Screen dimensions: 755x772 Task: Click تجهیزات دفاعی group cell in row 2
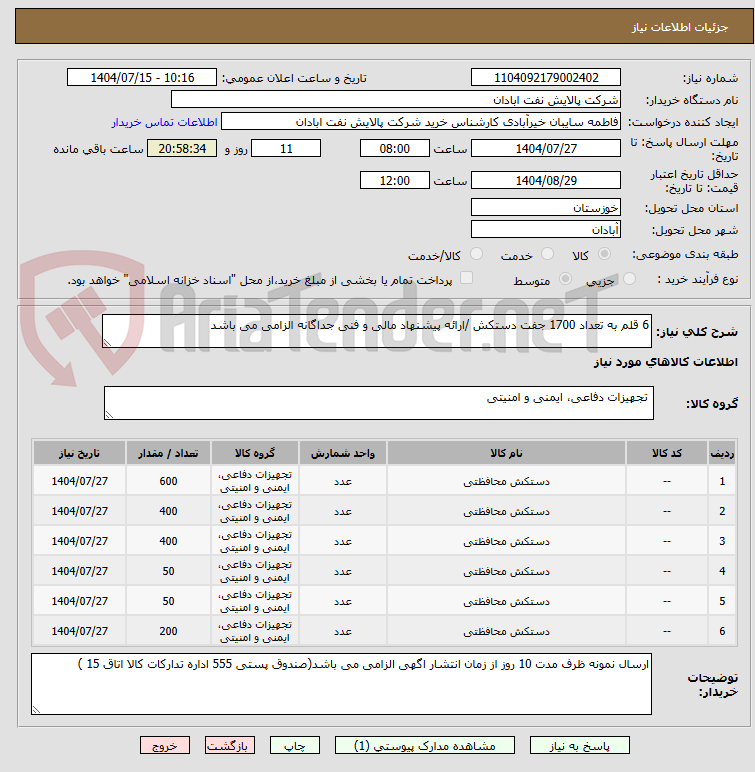(x=255, y=511)
